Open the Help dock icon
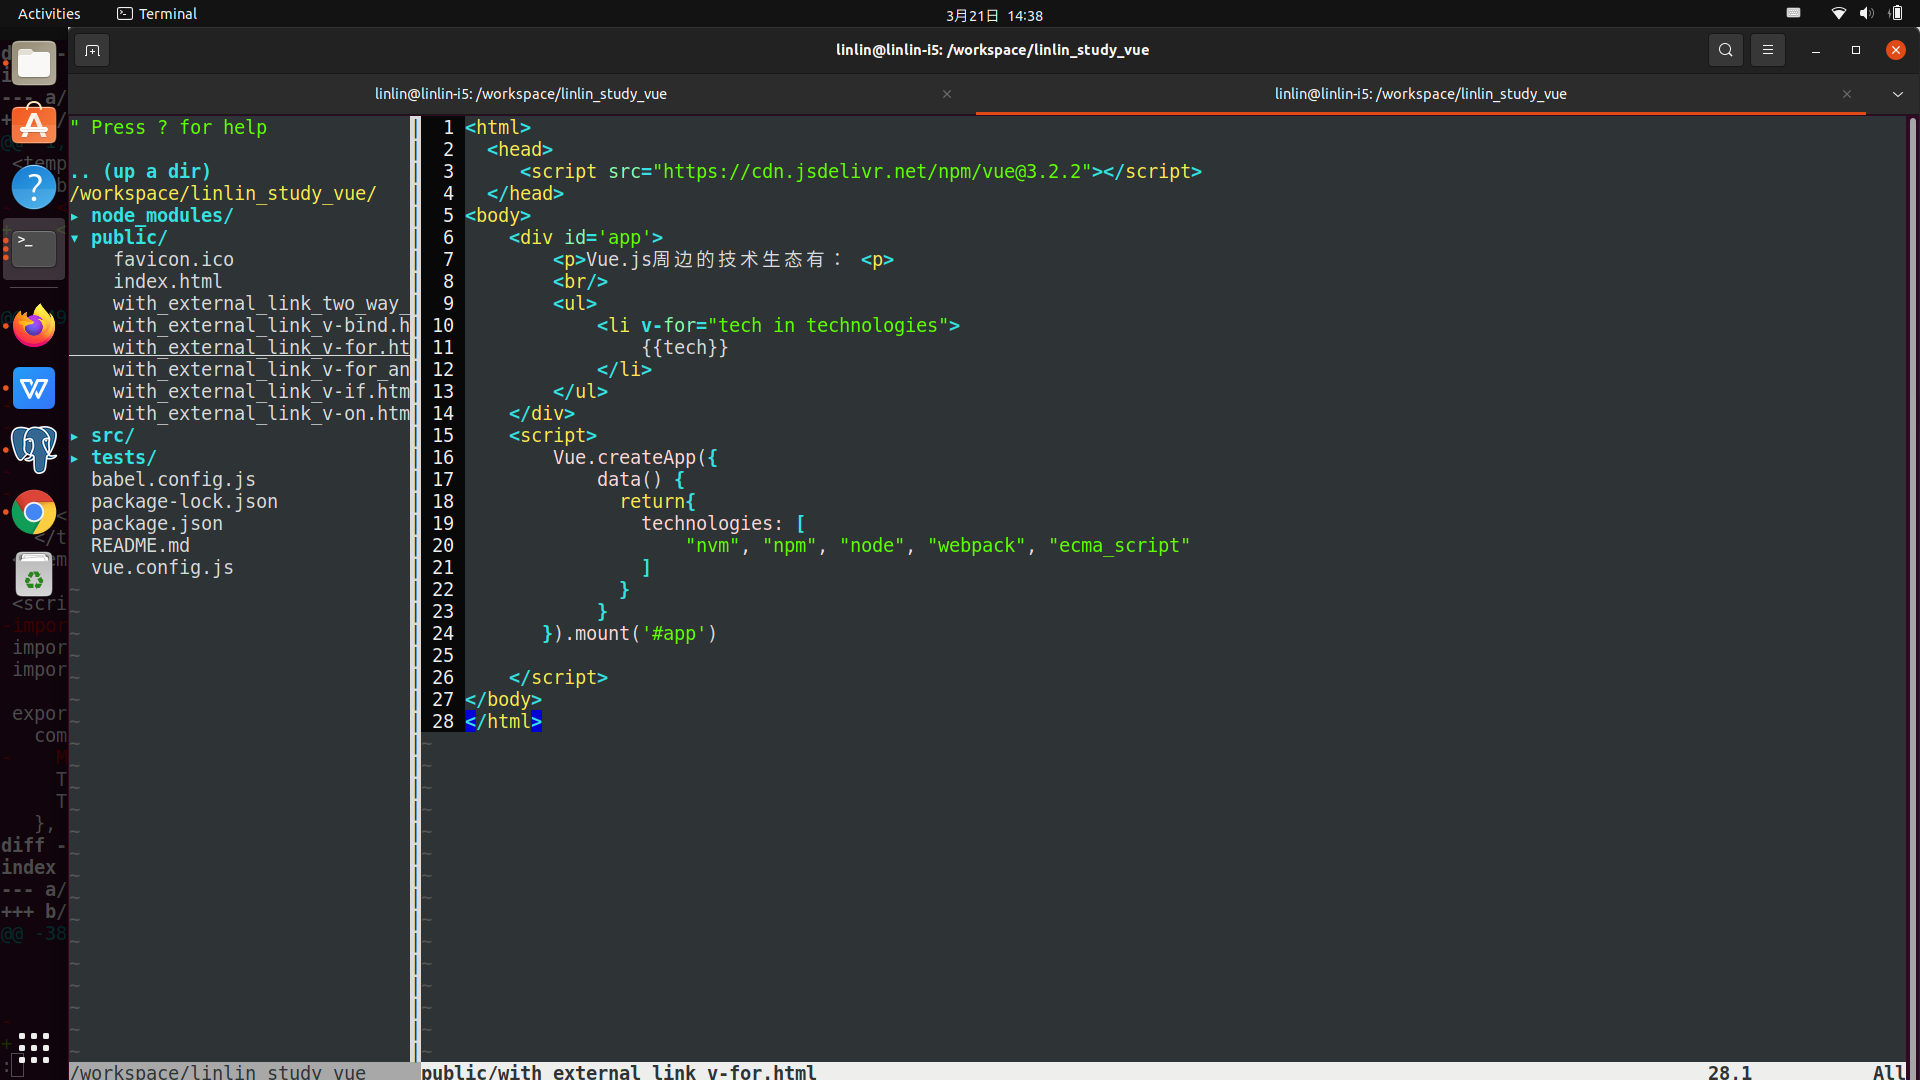The width and height of the screenshot is (1920, 1080). click(34, 187)
